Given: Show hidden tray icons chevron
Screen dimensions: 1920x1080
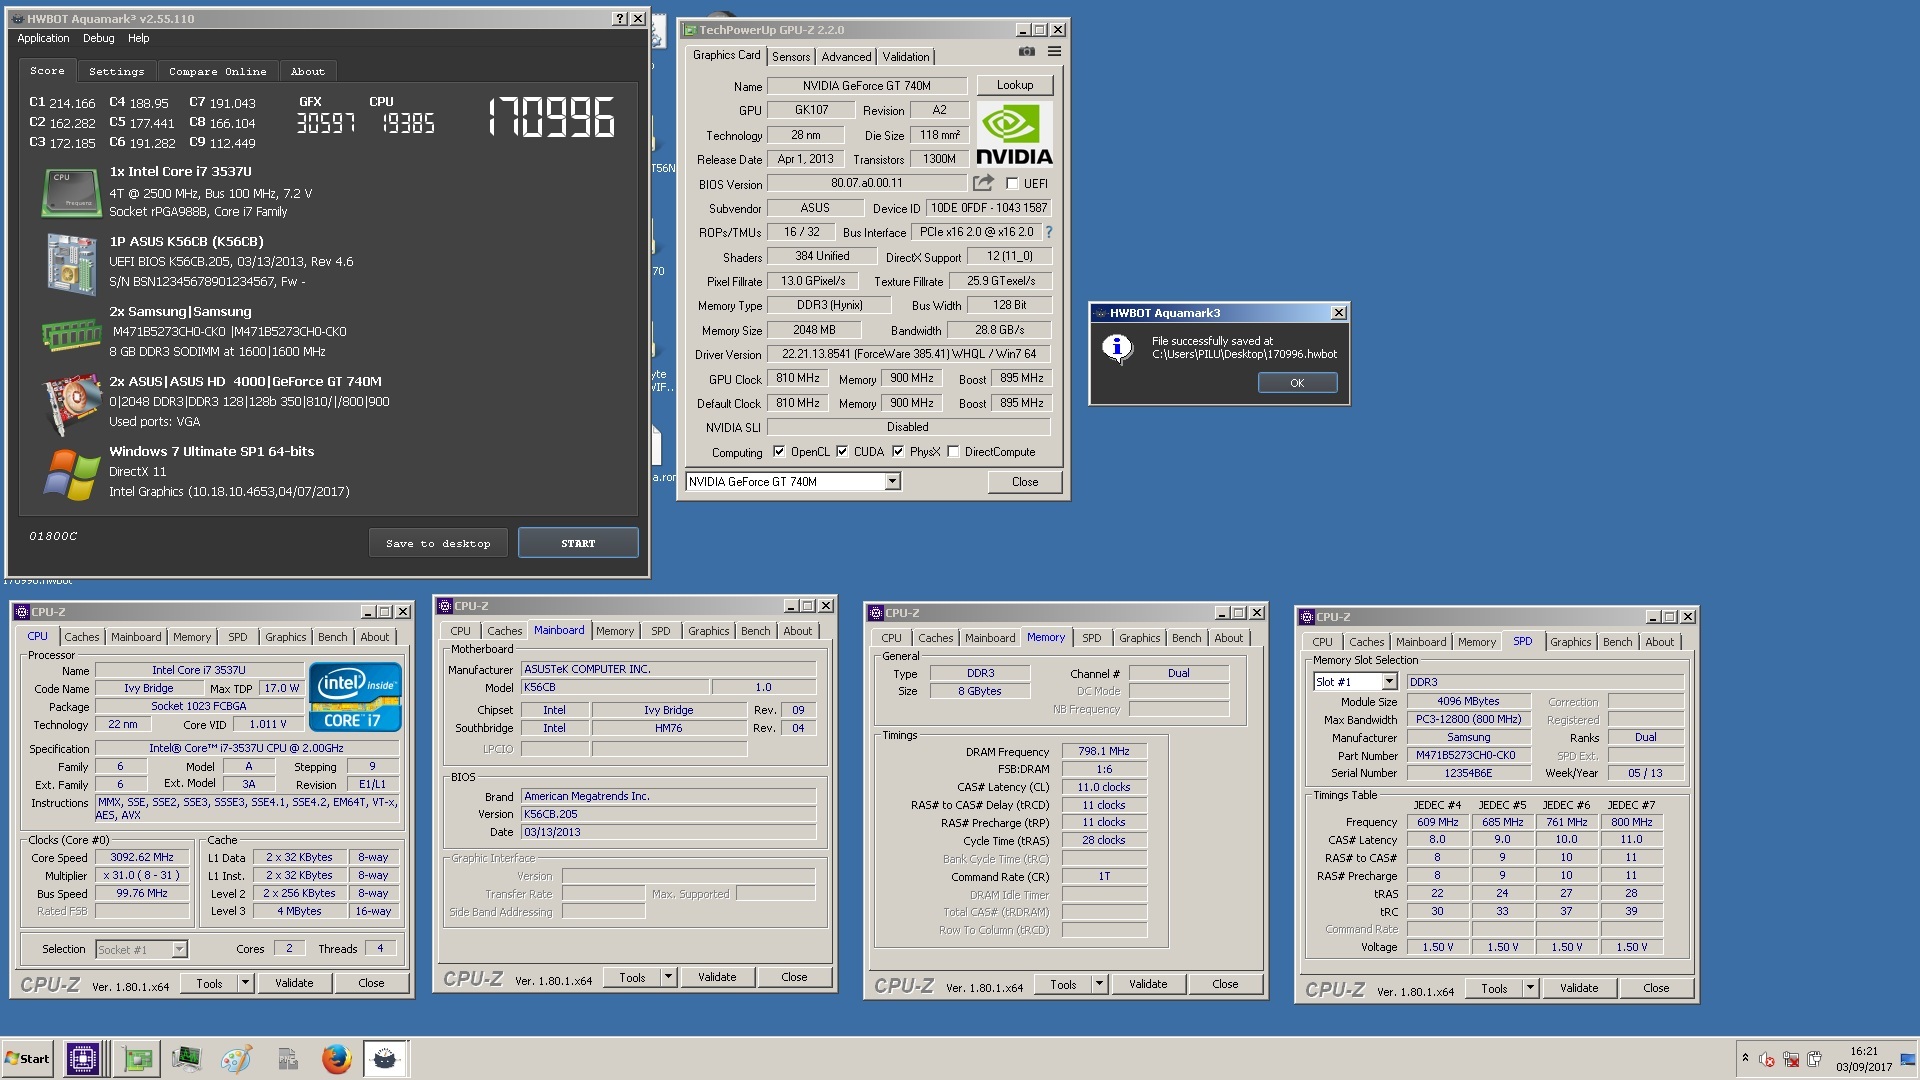Looking at the screenshot, I should pos(1745,1058).
